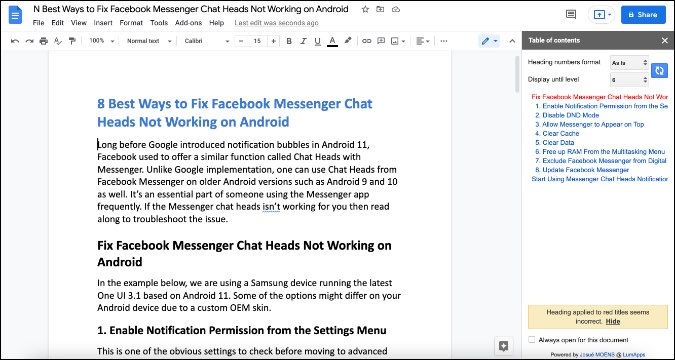The height and width of the screenshot is (360, 675).
Task: Open the View menu
Action: tap(79, 23)
